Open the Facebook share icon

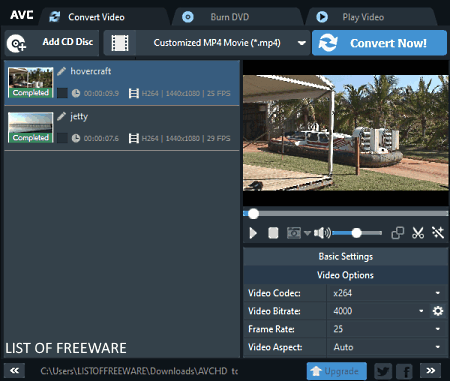[x=405, y=371]
